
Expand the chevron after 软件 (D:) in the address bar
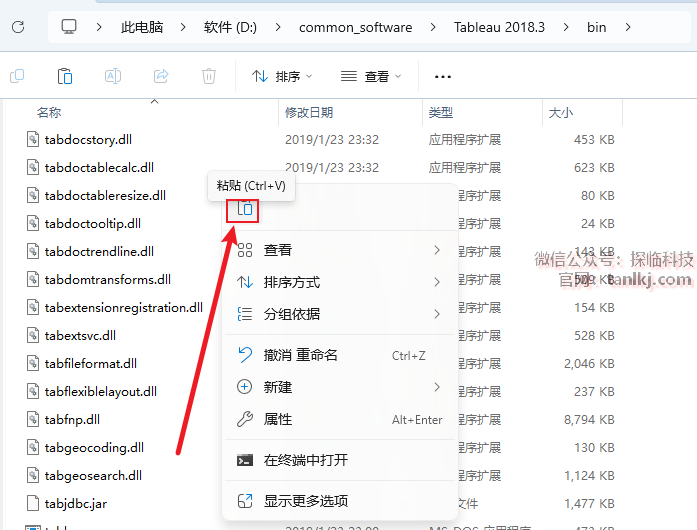pos(278,27)
